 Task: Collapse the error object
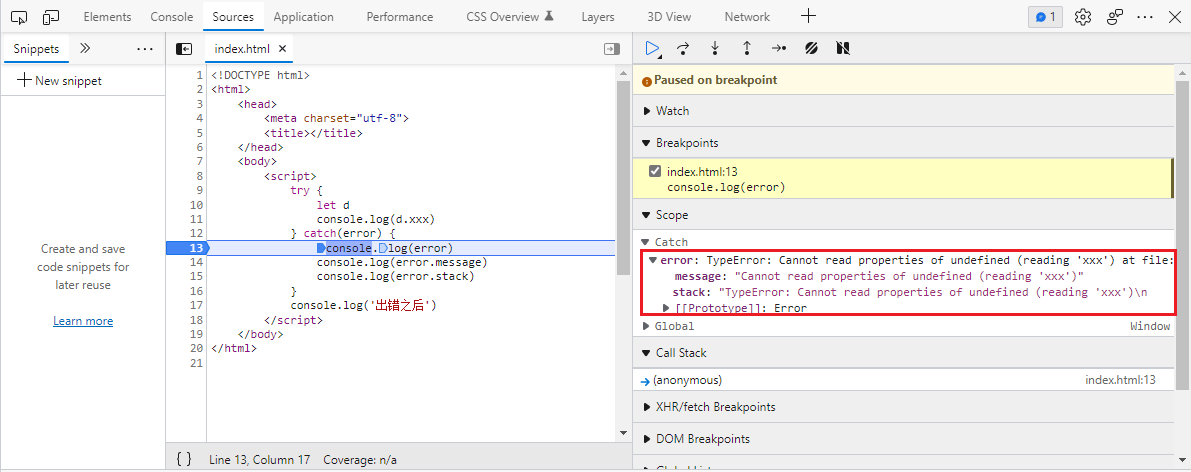tap(652, 260)
